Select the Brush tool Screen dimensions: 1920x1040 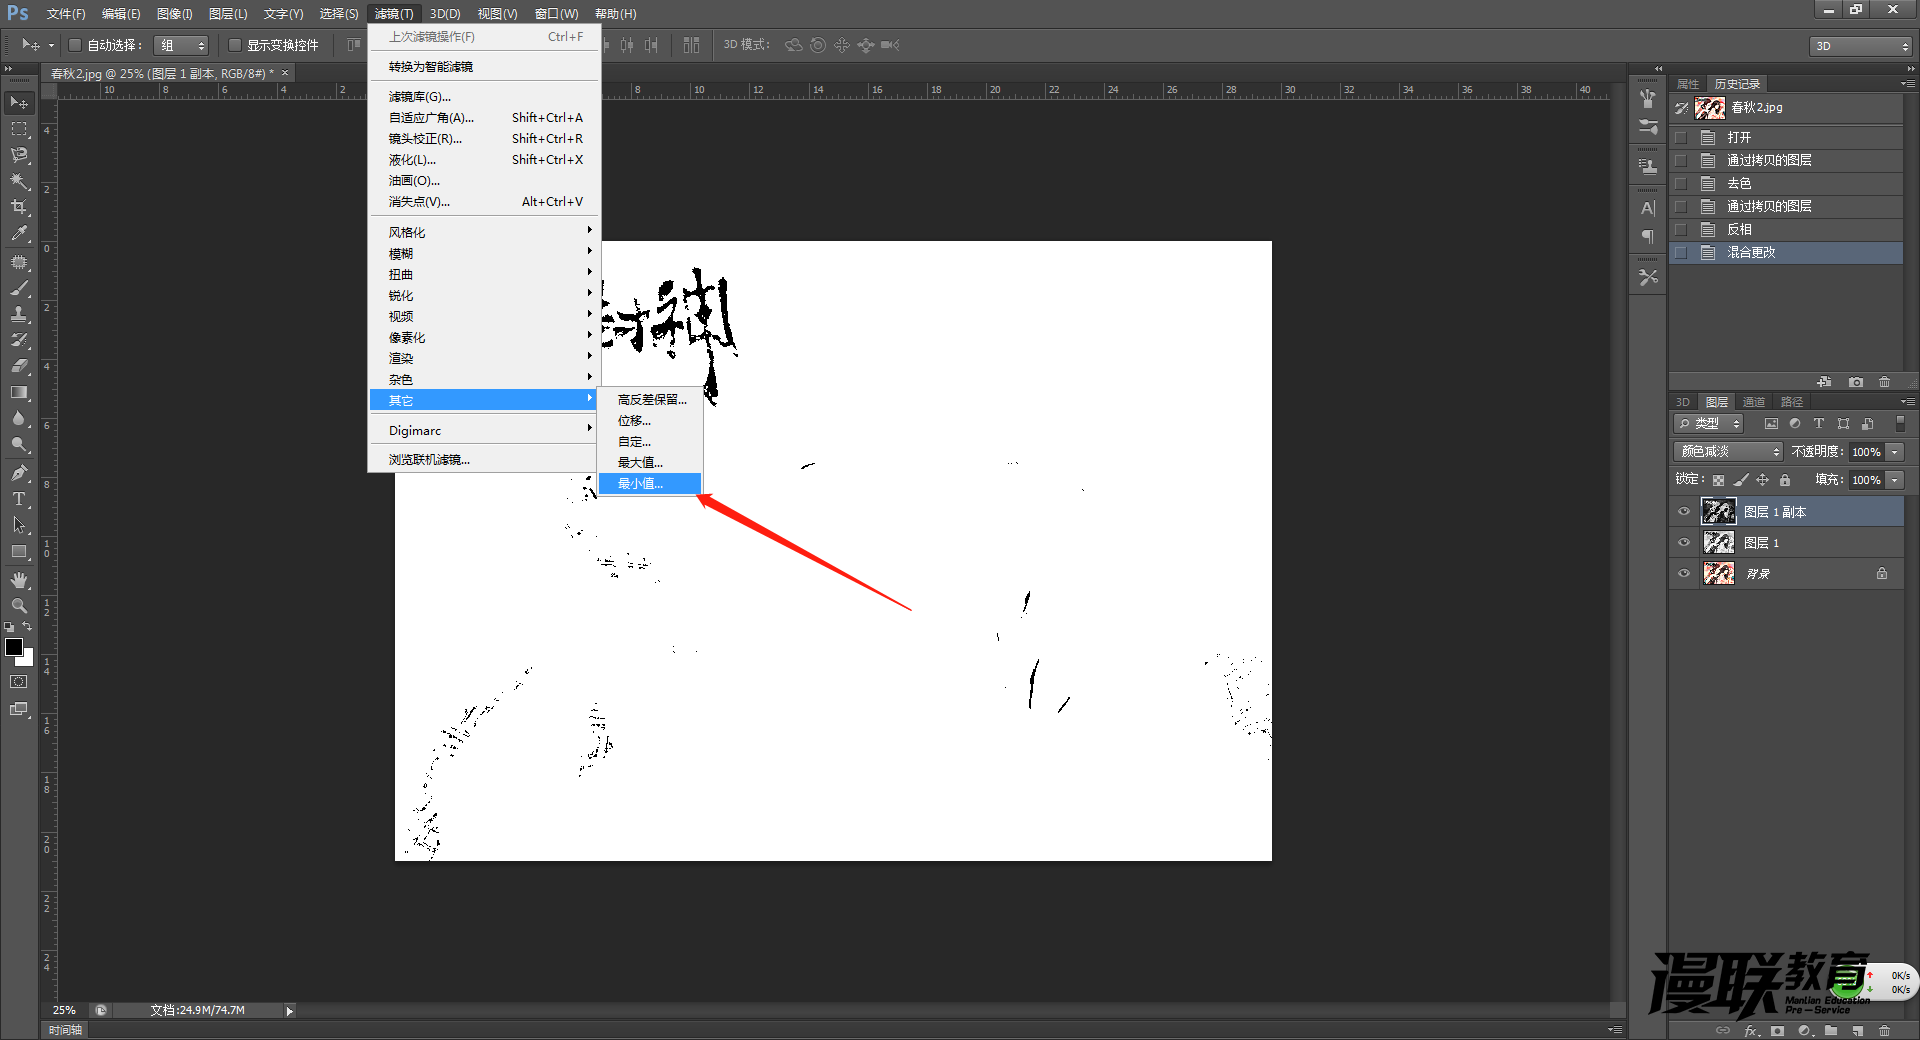pyautogui.click(x=19, y=288)
